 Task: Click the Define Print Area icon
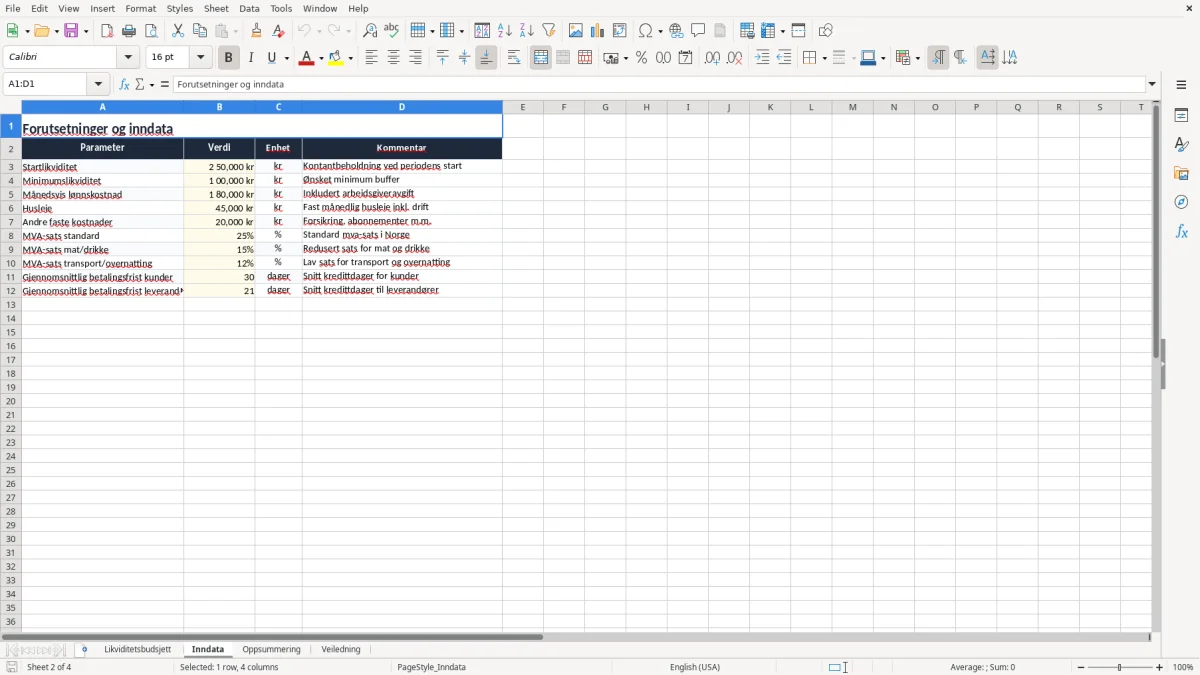(x=747, y=31)
